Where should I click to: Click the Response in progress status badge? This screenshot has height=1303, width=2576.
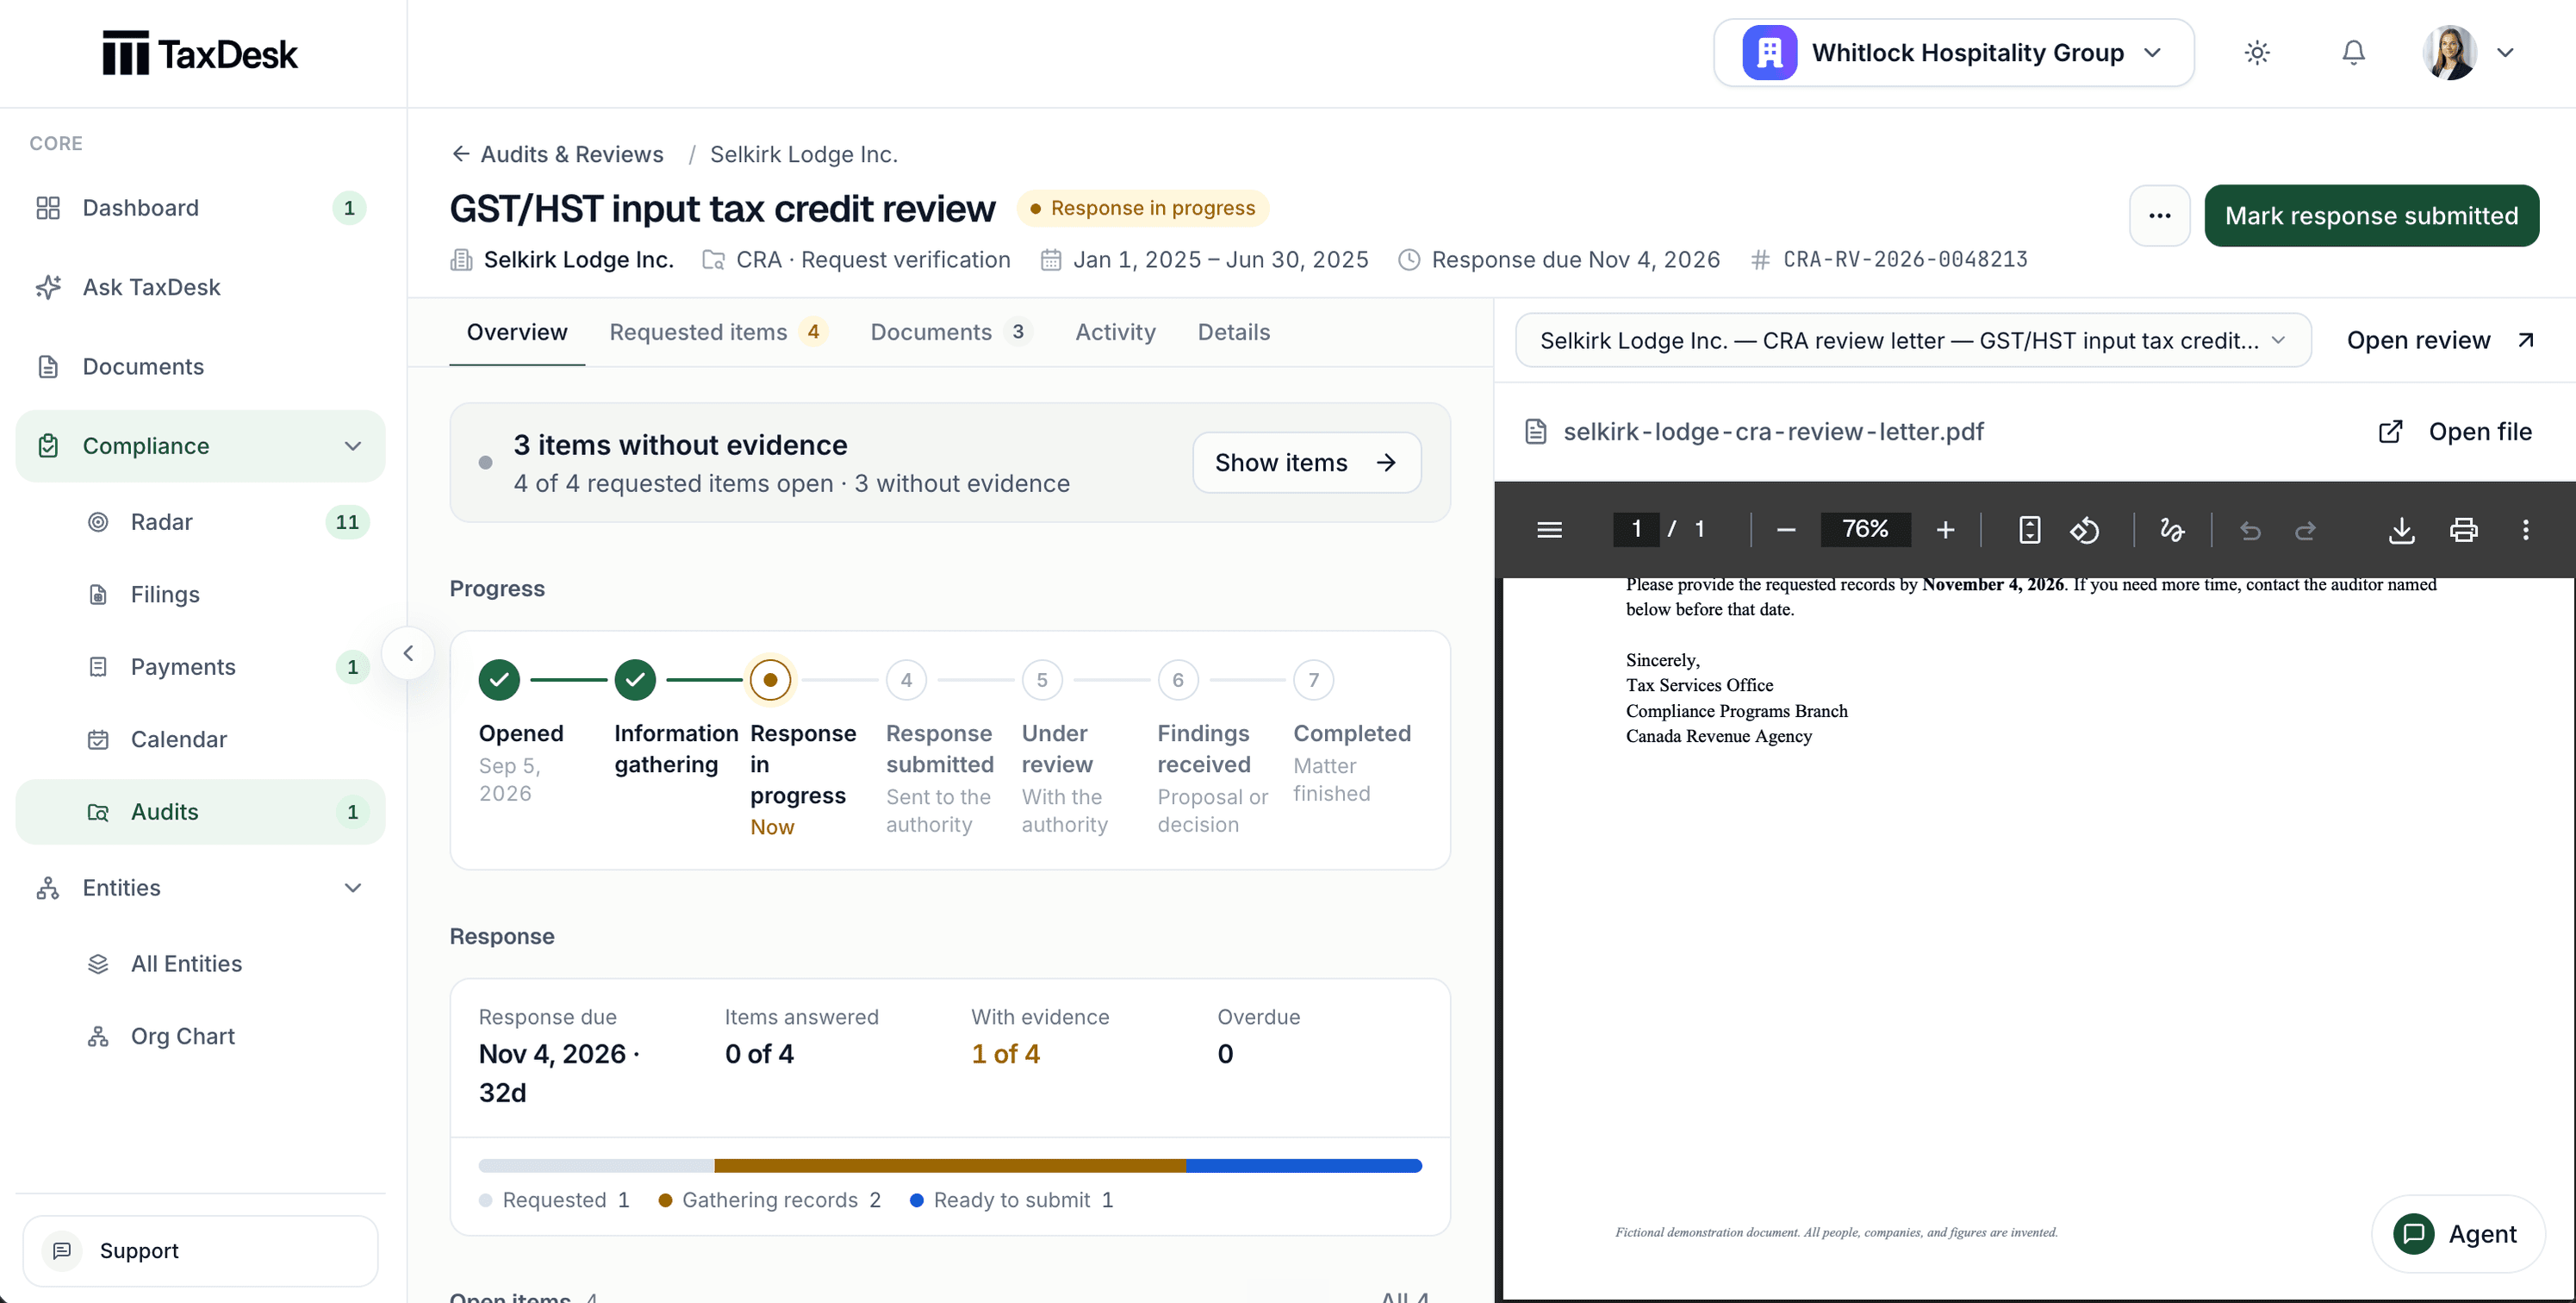click(x=1142, y=208)
